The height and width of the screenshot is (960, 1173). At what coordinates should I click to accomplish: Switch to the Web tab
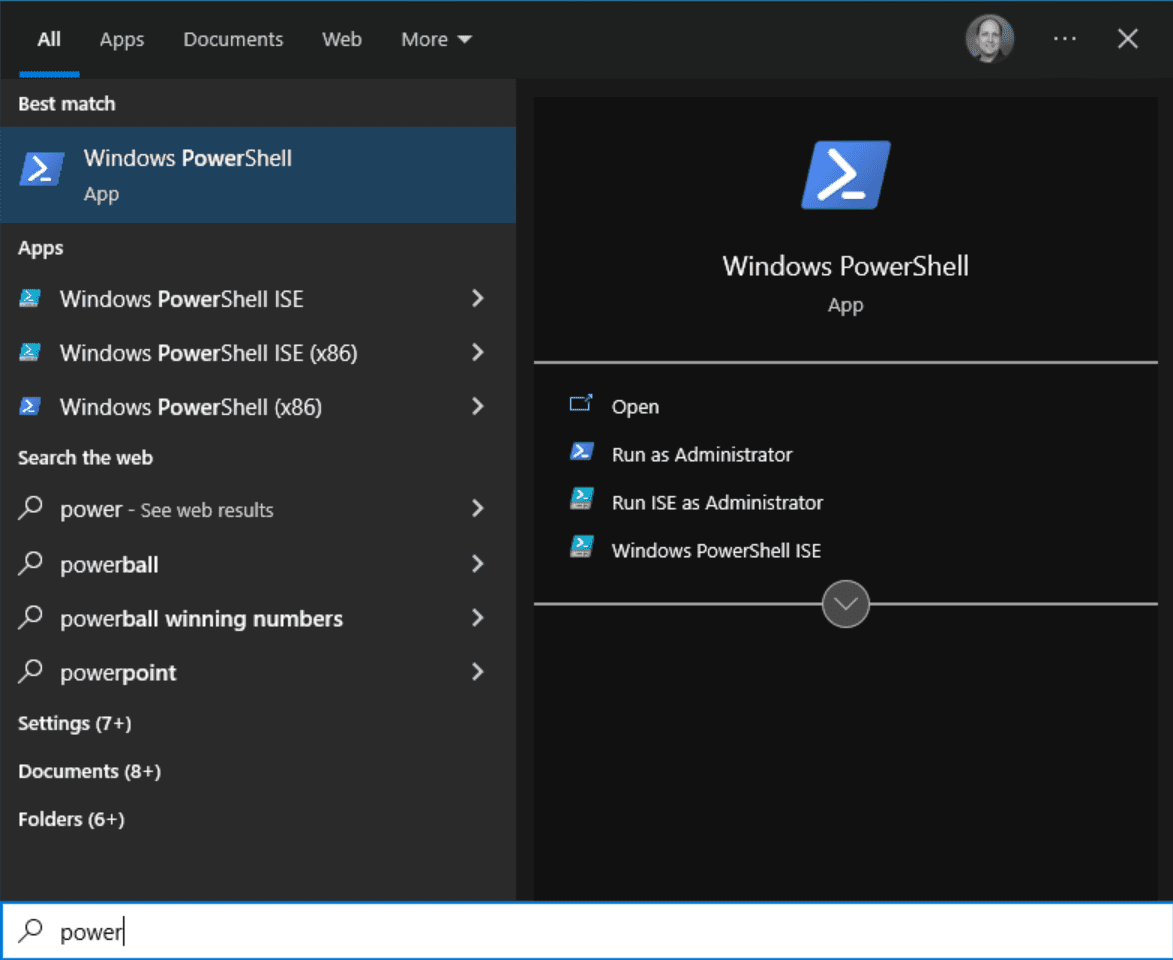[x=342, y=39]
